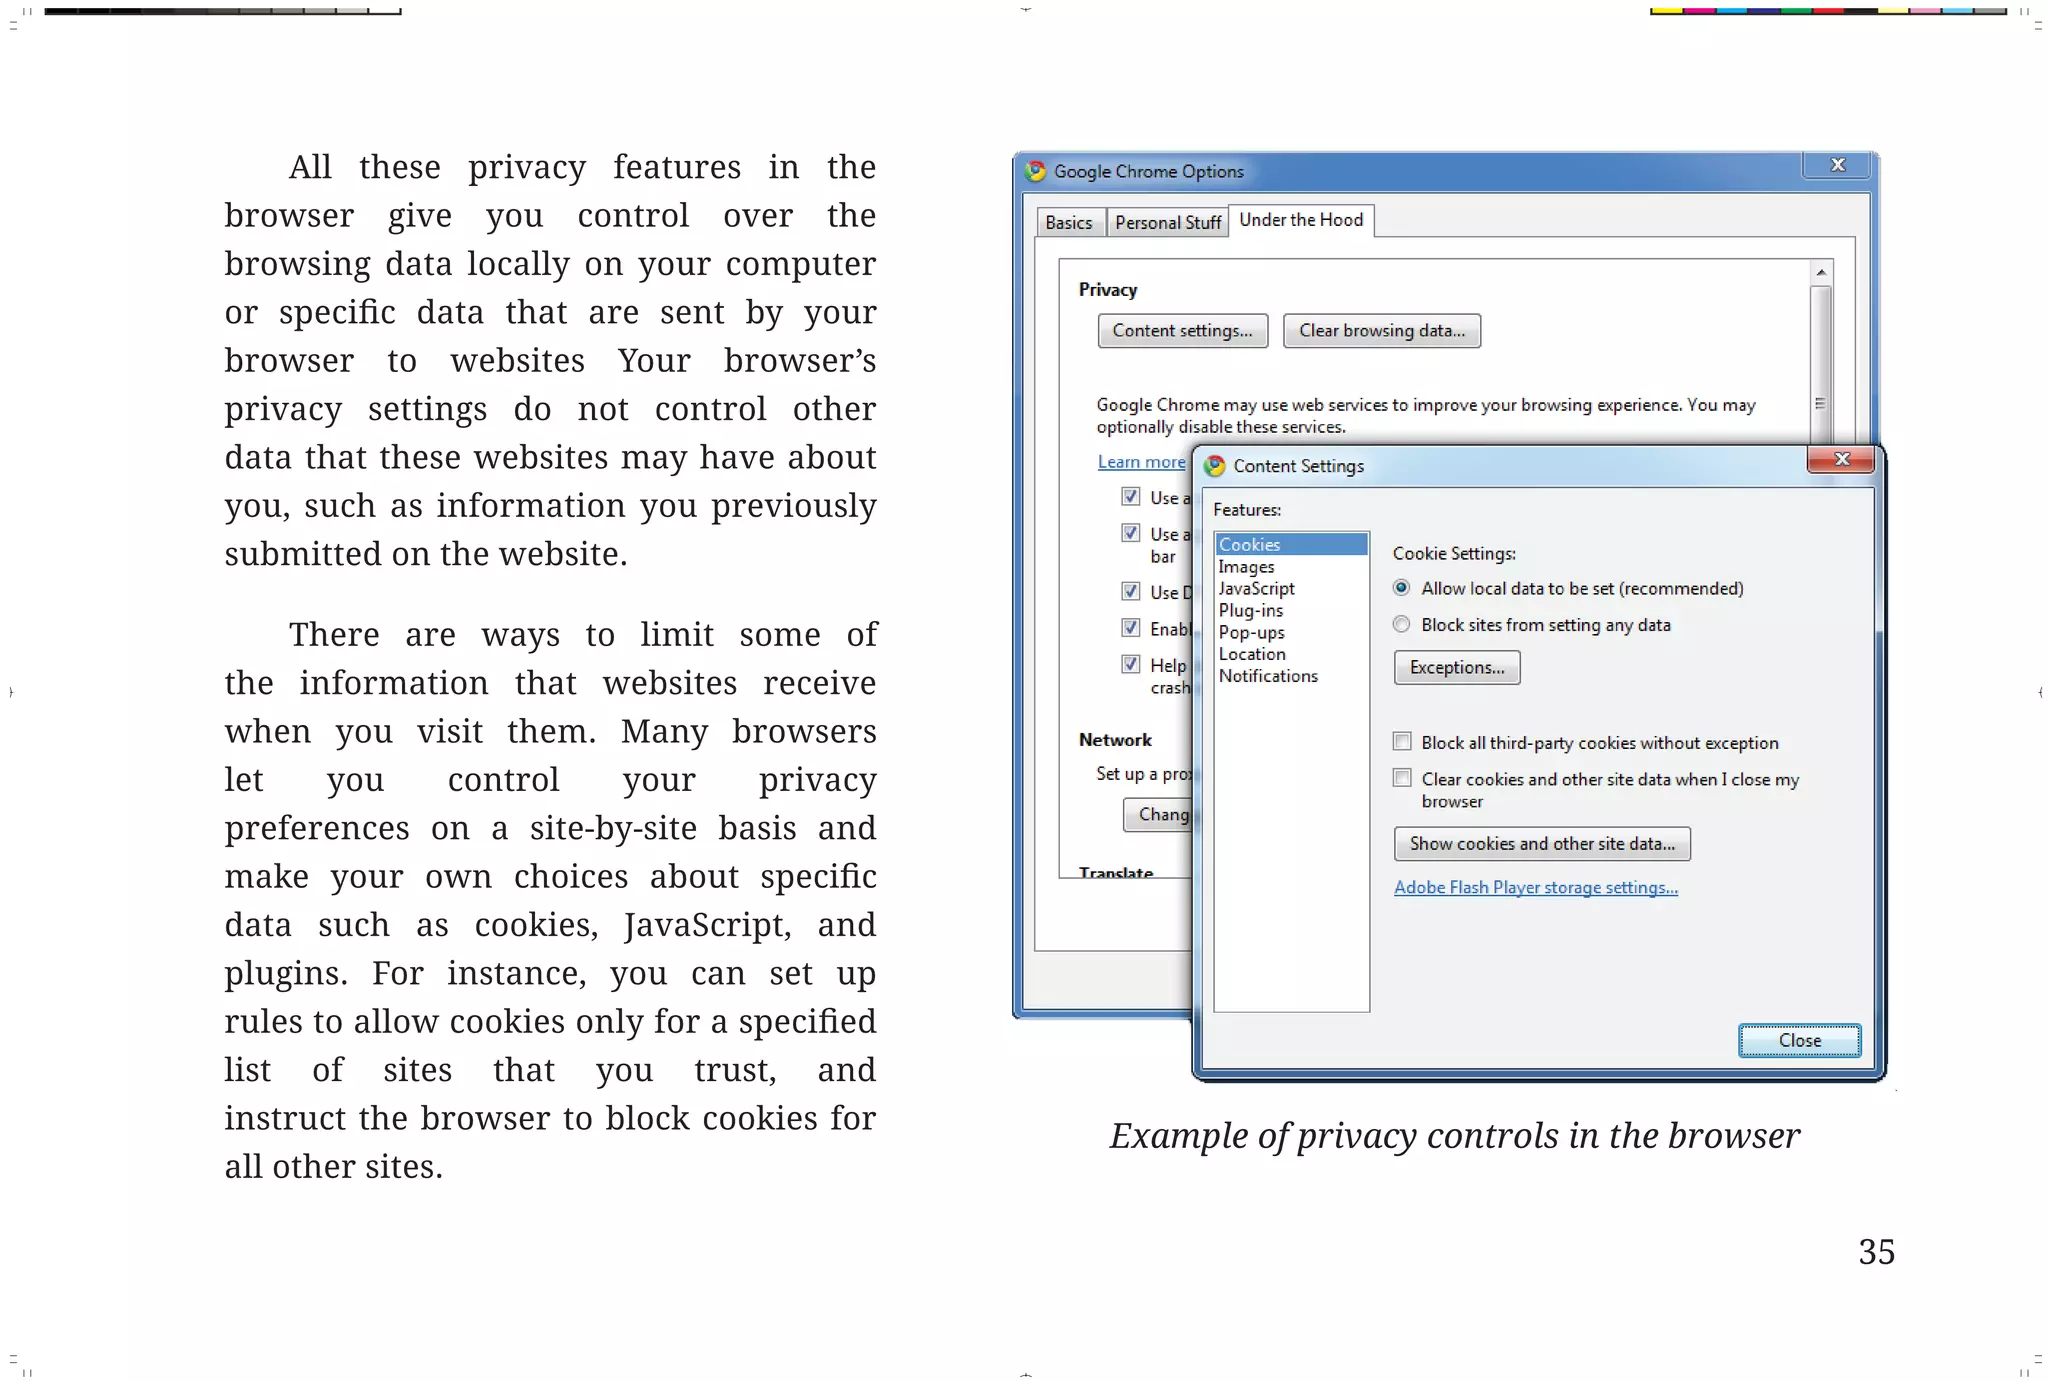Click the Network section heading
The width and height of the screenshot is (2048, 1382).
(x=1115, y=740)
